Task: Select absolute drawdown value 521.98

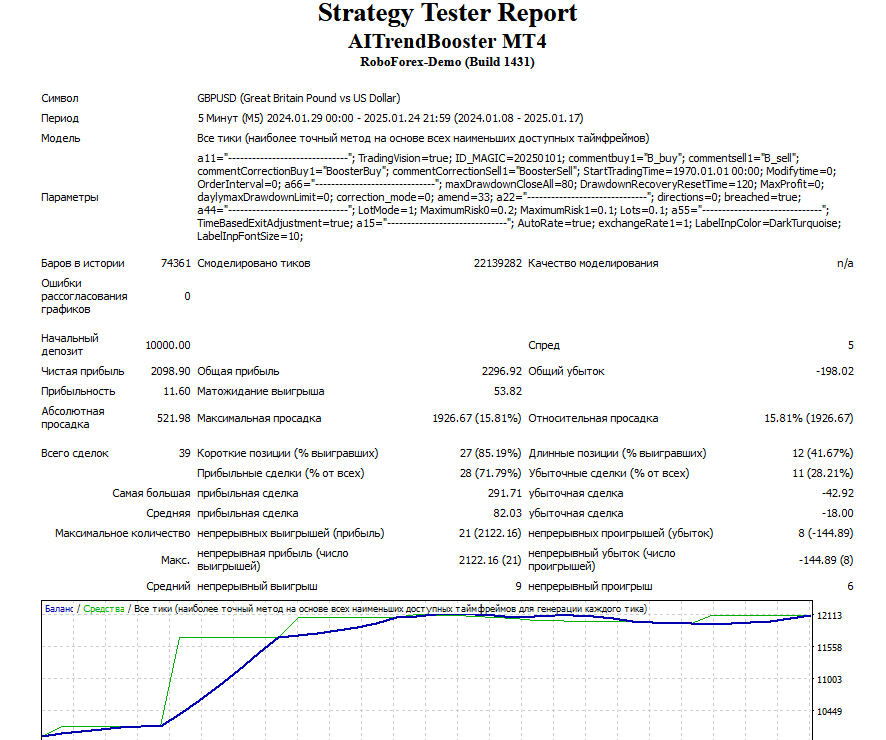Action: (173, 419)
